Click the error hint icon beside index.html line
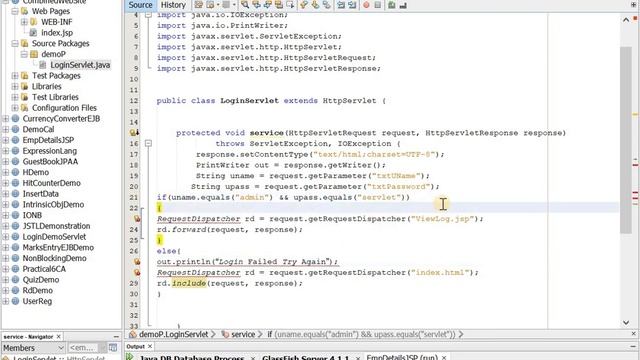Image resolution: width=640 pixels, height=360 pixels. pos(137,272)
